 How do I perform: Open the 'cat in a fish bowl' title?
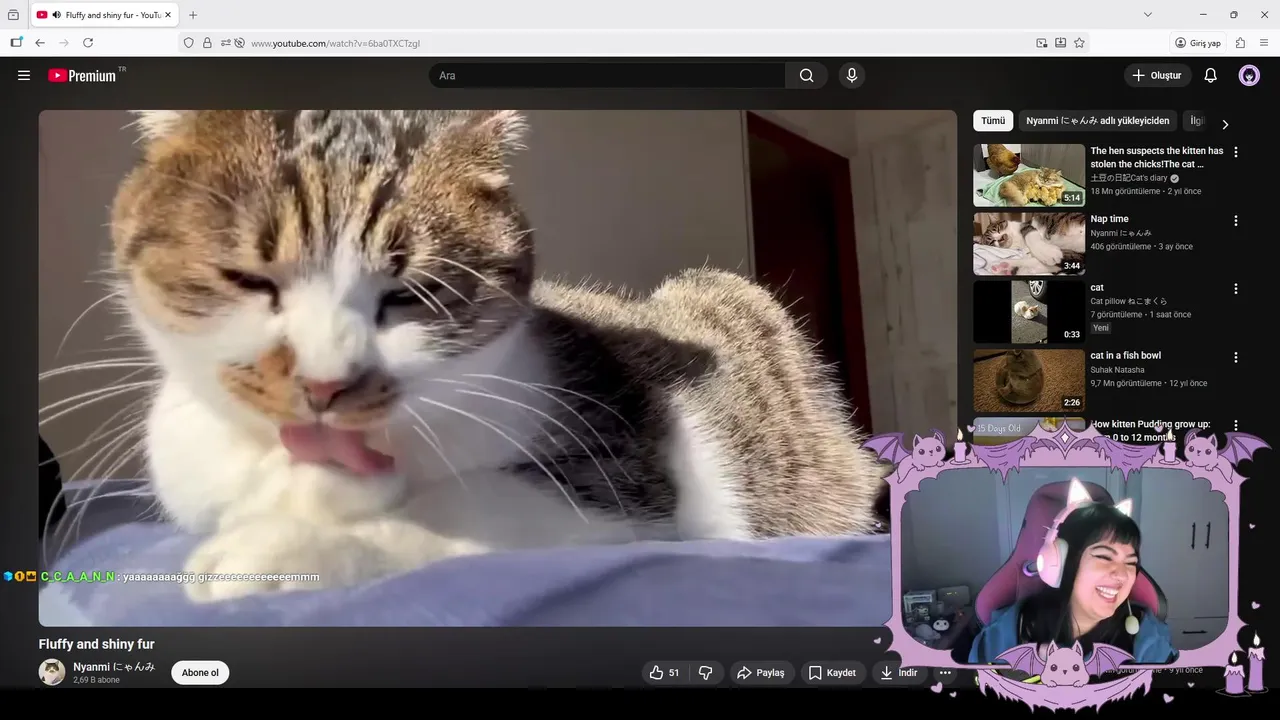pos(1125,355)
